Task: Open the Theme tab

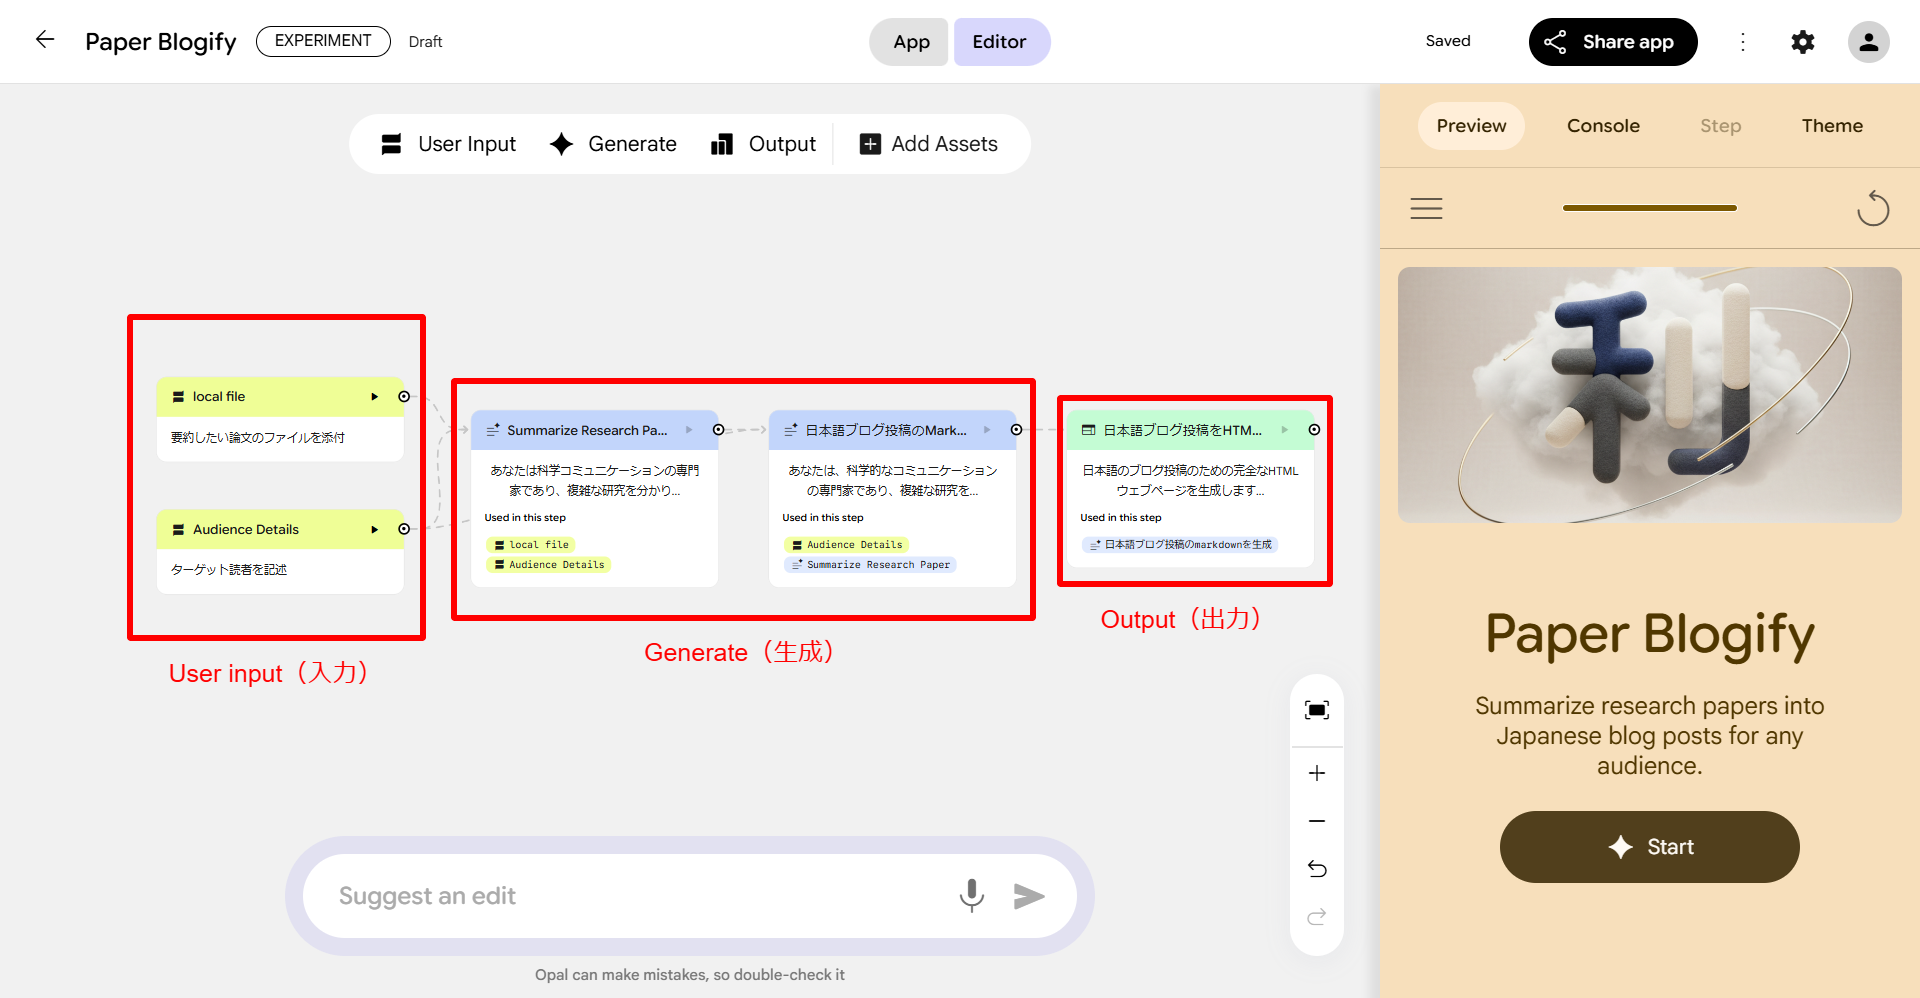Action: (x=1831, y=126)
